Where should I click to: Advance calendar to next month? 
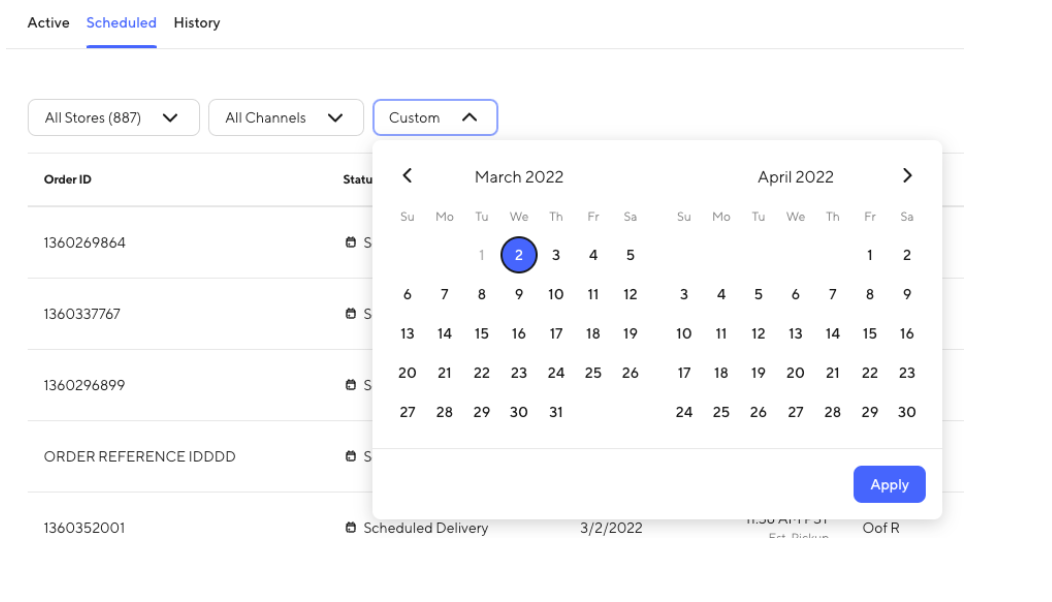(x=907, y=176)
